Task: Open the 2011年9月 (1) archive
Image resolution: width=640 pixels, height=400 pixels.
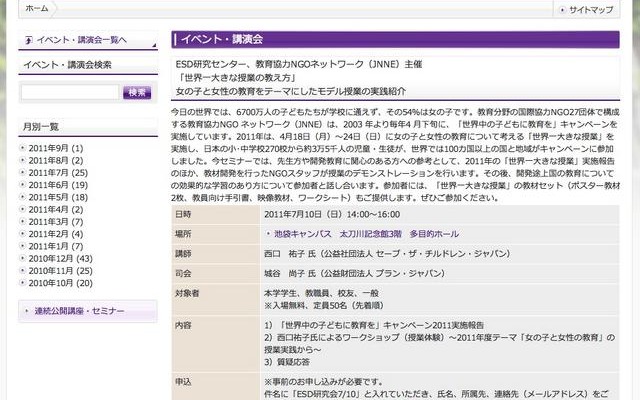Action: point(56,148)
